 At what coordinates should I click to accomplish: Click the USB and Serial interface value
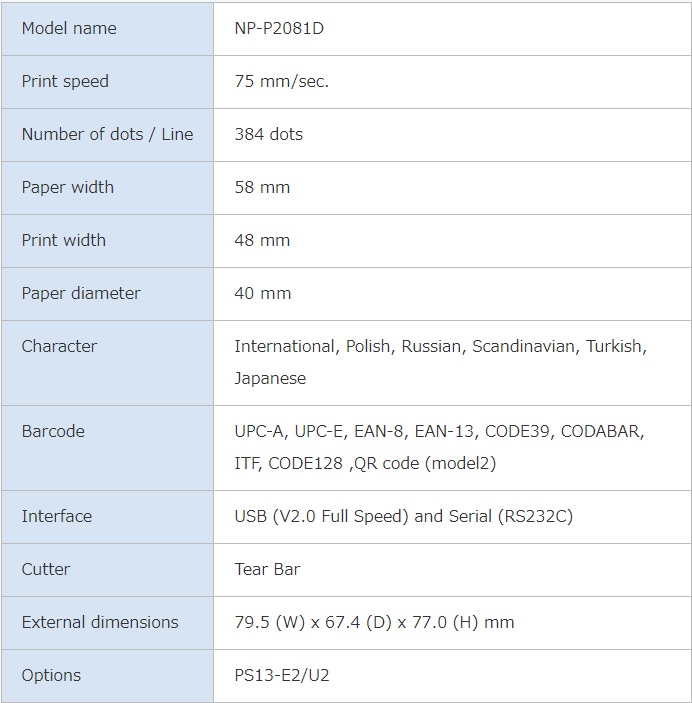click(404, 516)
